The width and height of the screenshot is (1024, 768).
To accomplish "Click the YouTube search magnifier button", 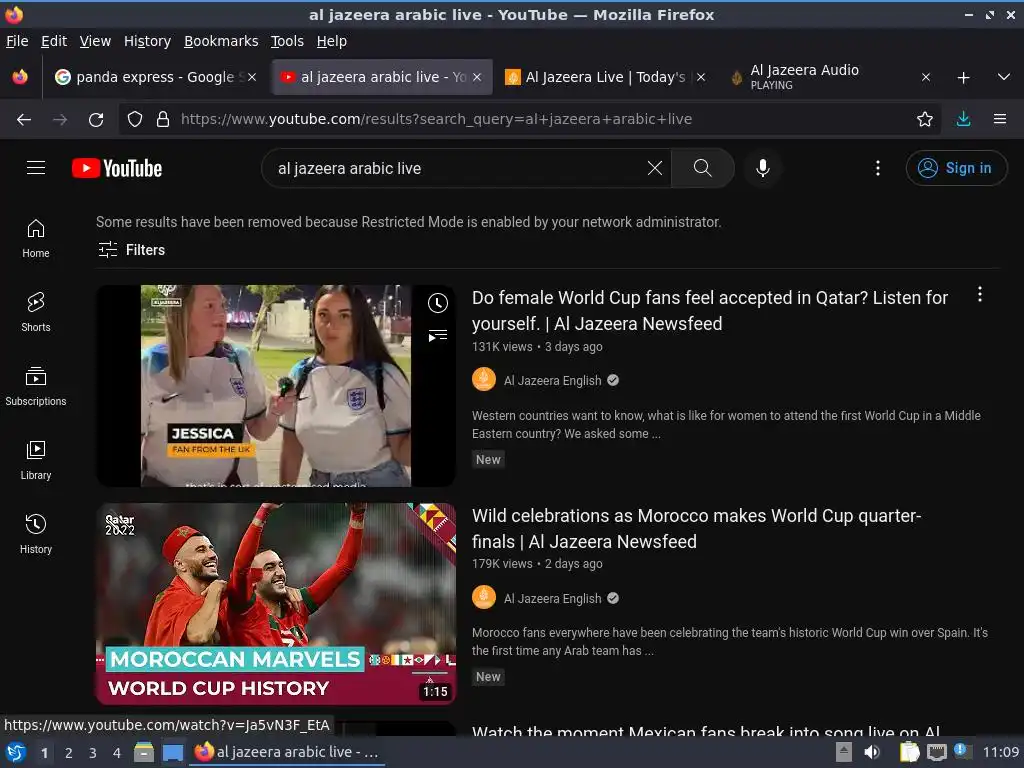I will (702, 168).
